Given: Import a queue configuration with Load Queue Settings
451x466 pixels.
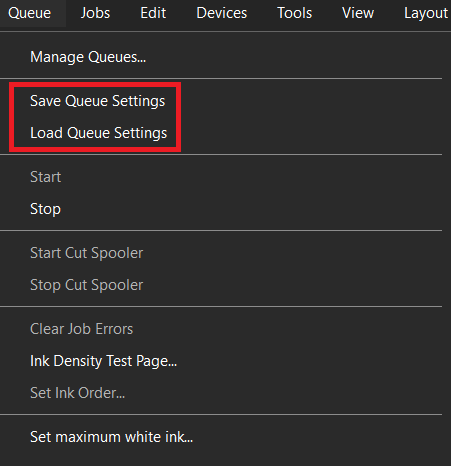Looking at the screenshot, I should click(221, 133).
